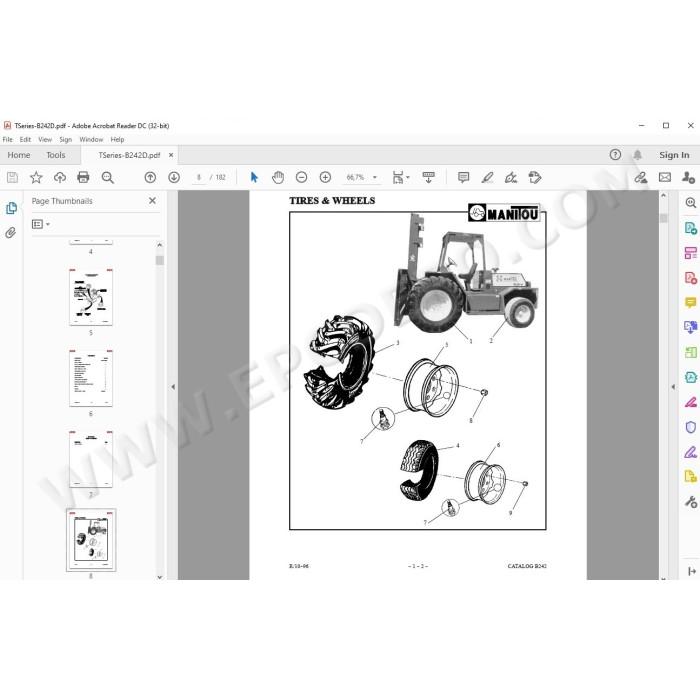This screenshot has width=700, height=700.
Task: Go to previous page arrow
Action: [x=150, y=177]
